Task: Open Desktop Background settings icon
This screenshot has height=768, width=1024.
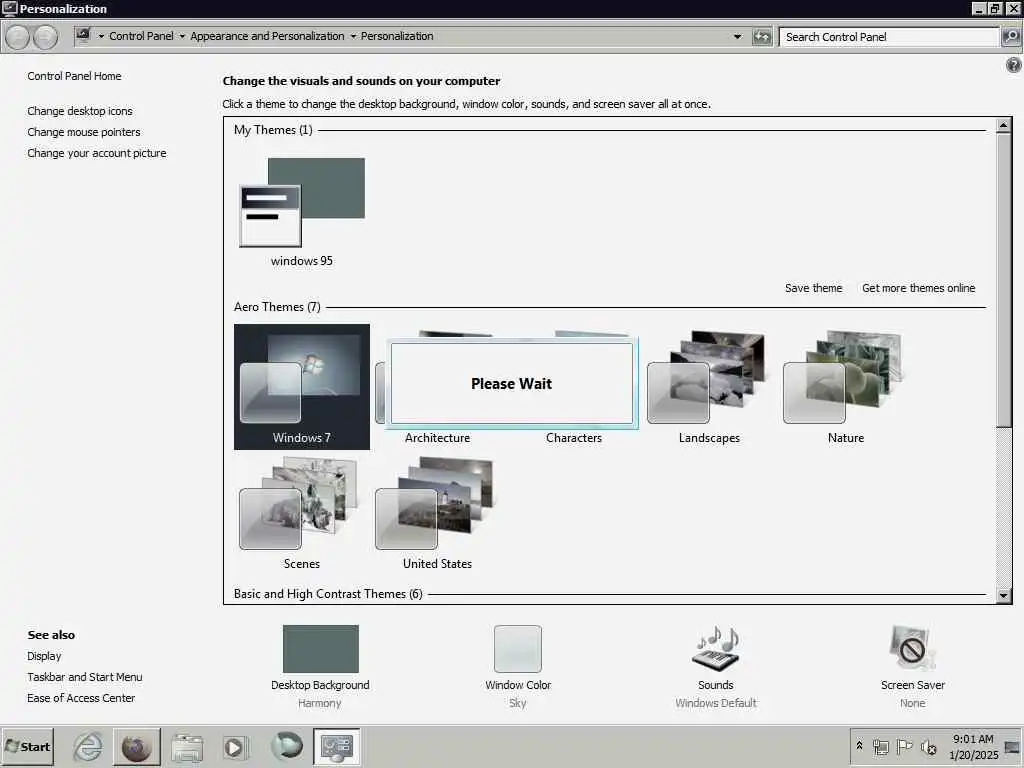Action: tap(321, 648)
